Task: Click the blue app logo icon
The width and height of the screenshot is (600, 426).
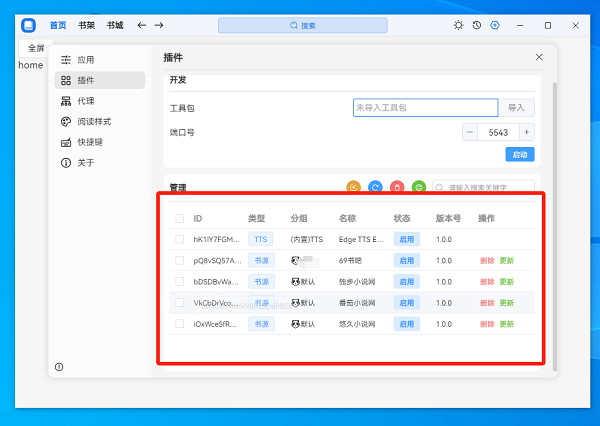Action: (28, 25)
